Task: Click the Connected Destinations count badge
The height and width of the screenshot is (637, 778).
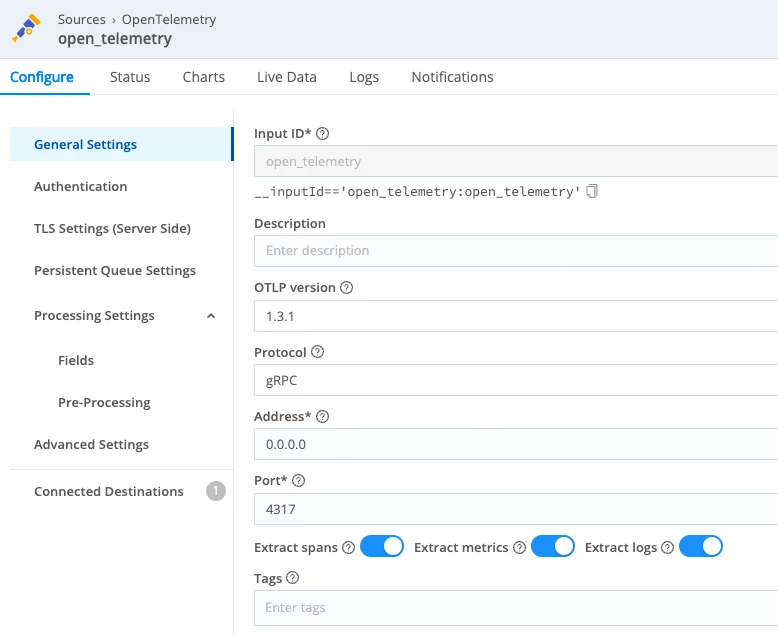Action: point(216,491)
